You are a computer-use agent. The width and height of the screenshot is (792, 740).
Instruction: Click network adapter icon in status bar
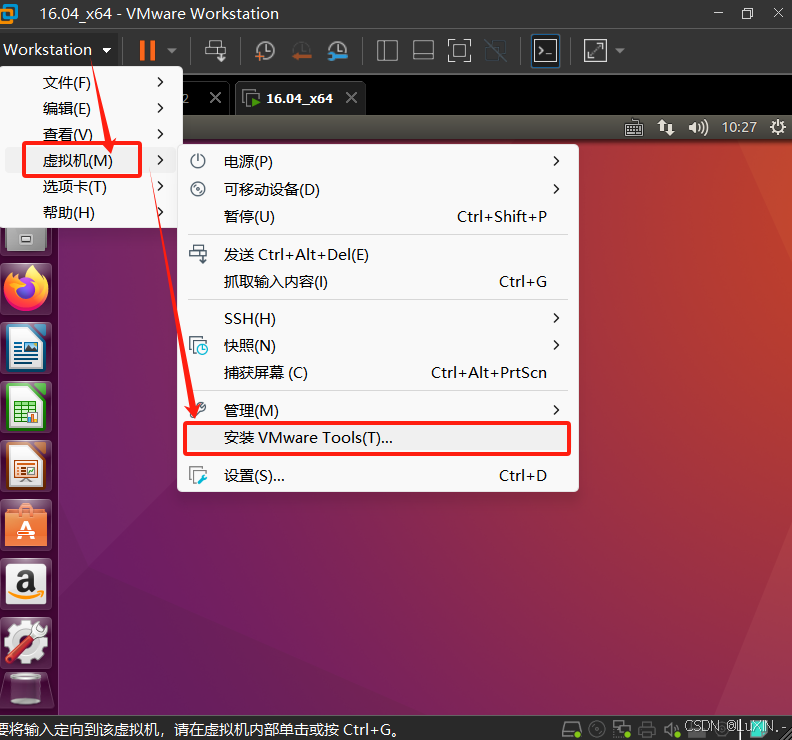click(621, 729)
